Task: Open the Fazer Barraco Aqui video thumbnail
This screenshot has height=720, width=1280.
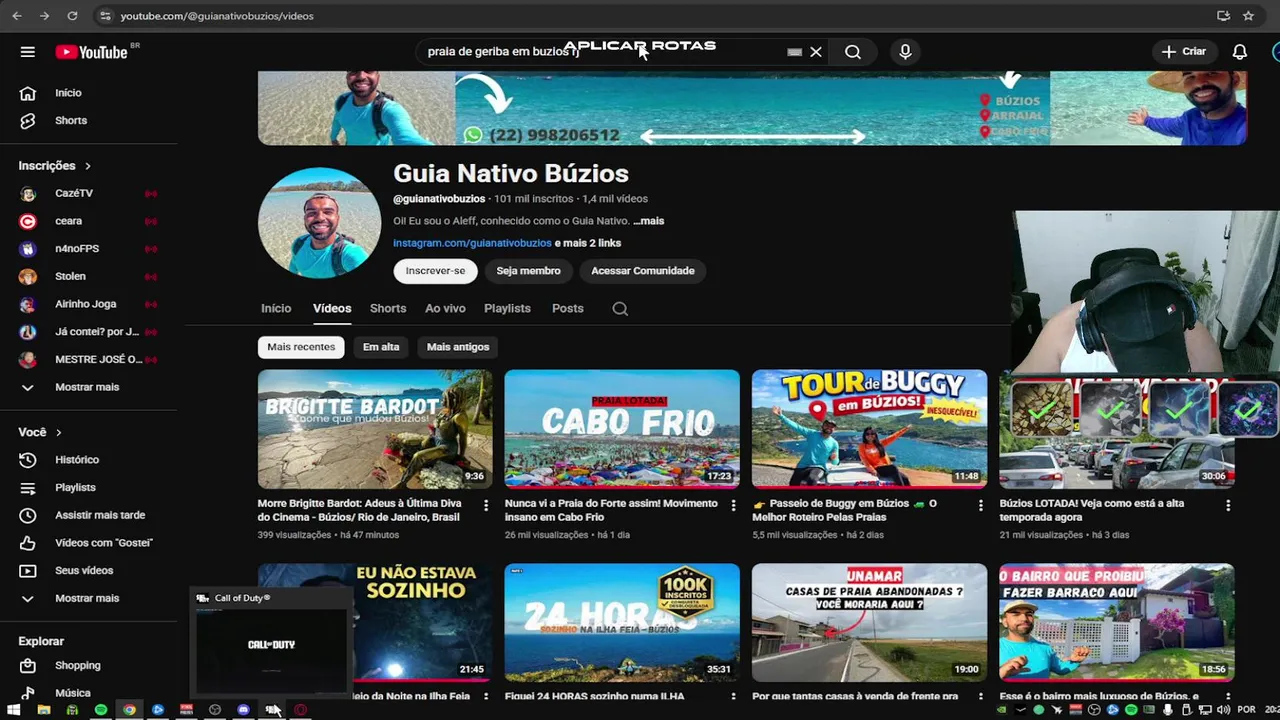Action: pyautogui.click(x=1116, y=622)
